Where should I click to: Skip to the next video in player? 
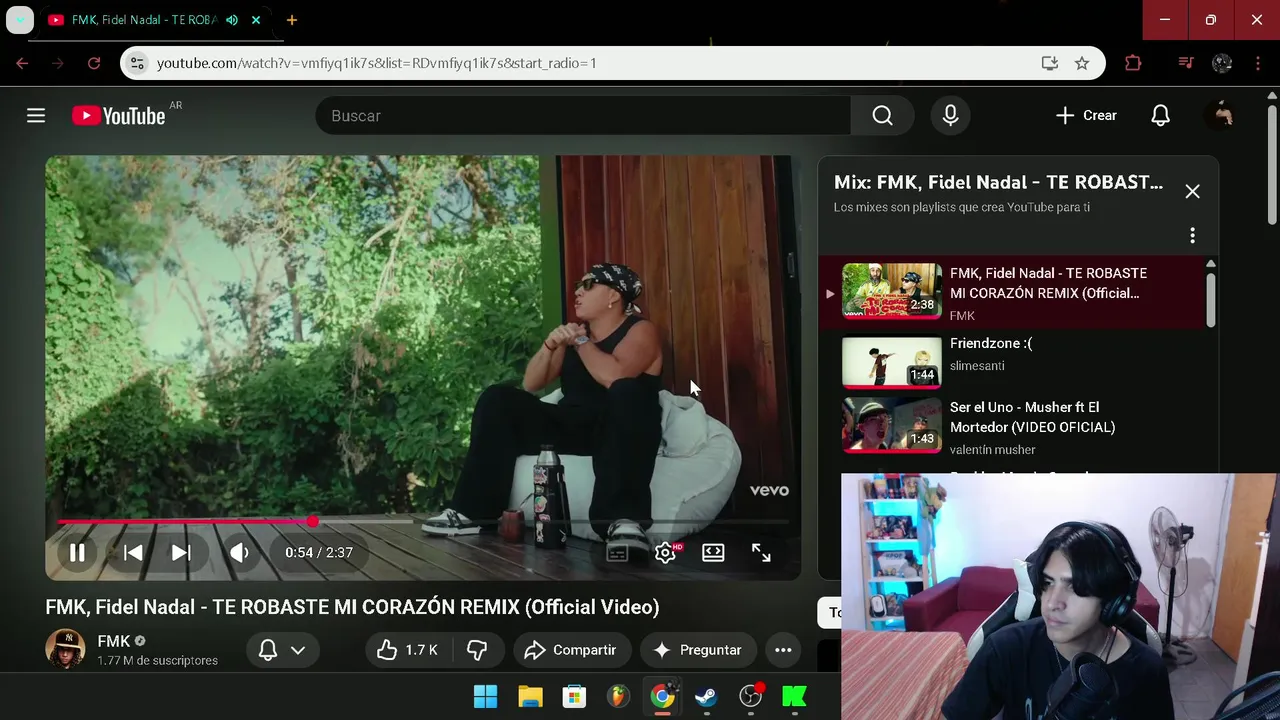coord(181,552)
